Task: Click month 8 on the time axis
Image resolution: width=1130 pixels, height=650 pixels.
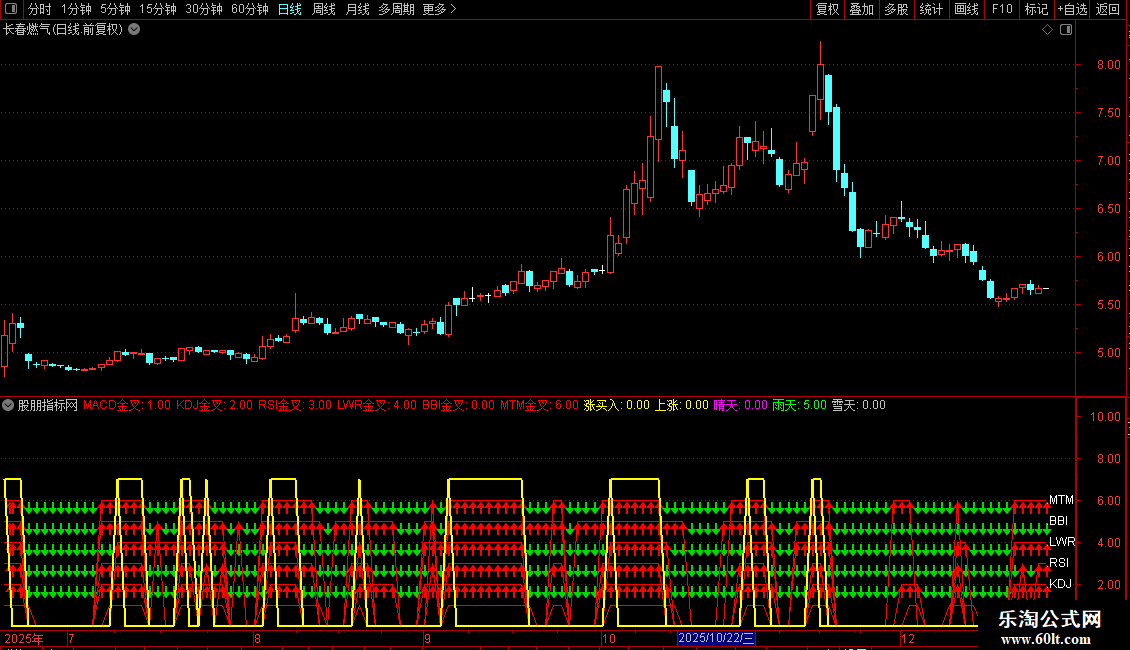Action: pyautogui.click(x=257, y=638)
